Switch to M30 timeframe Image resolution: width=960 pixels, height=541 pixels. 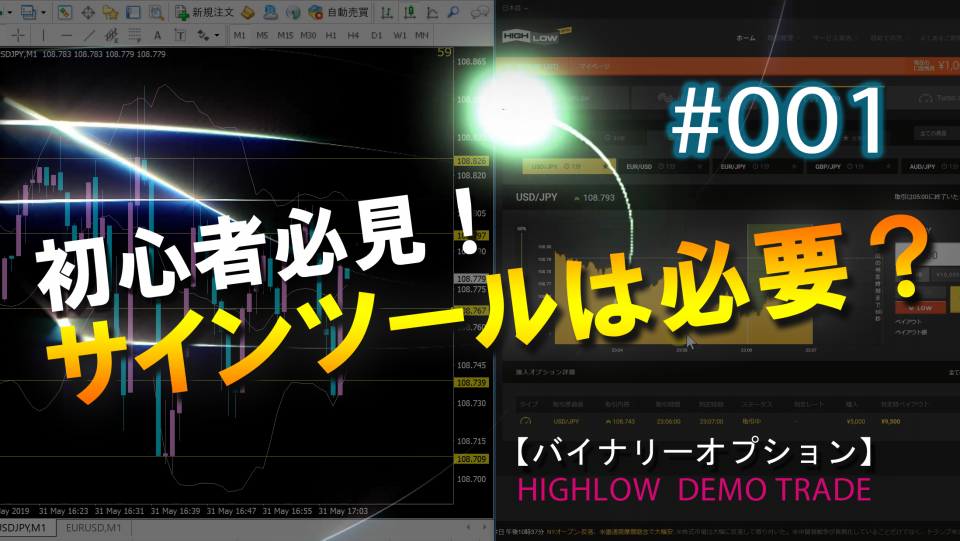pyautogui.click(x=308, y=35)
